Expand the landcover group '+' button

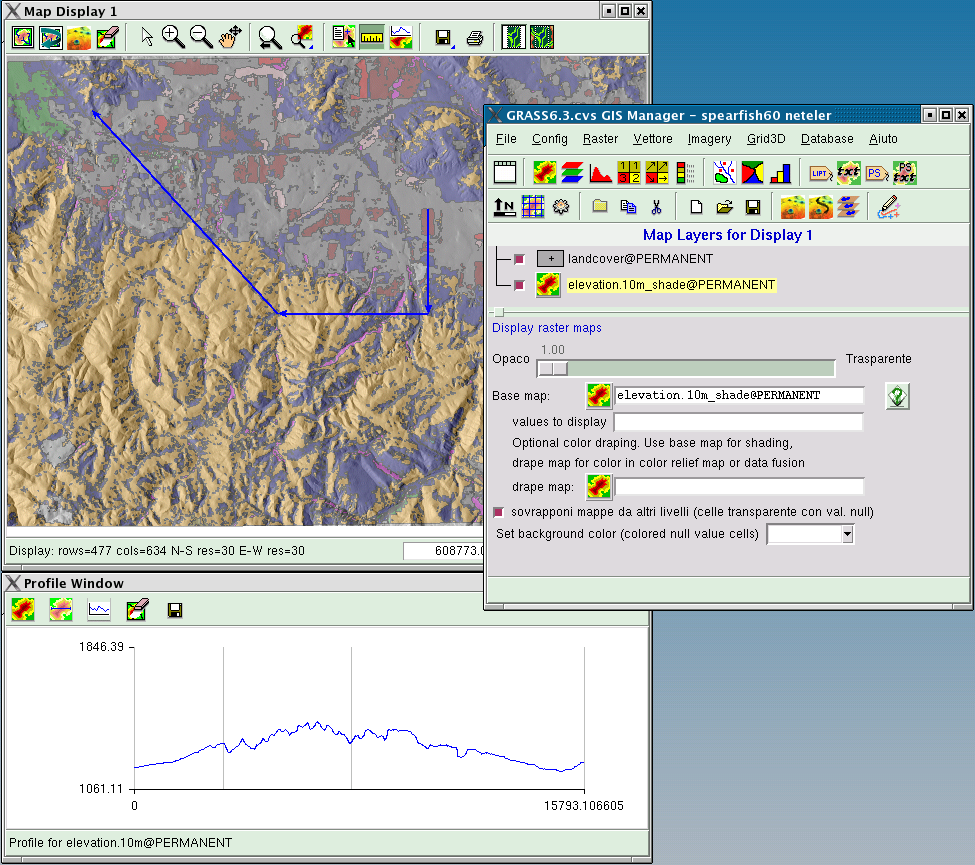(x=550, y=259)
